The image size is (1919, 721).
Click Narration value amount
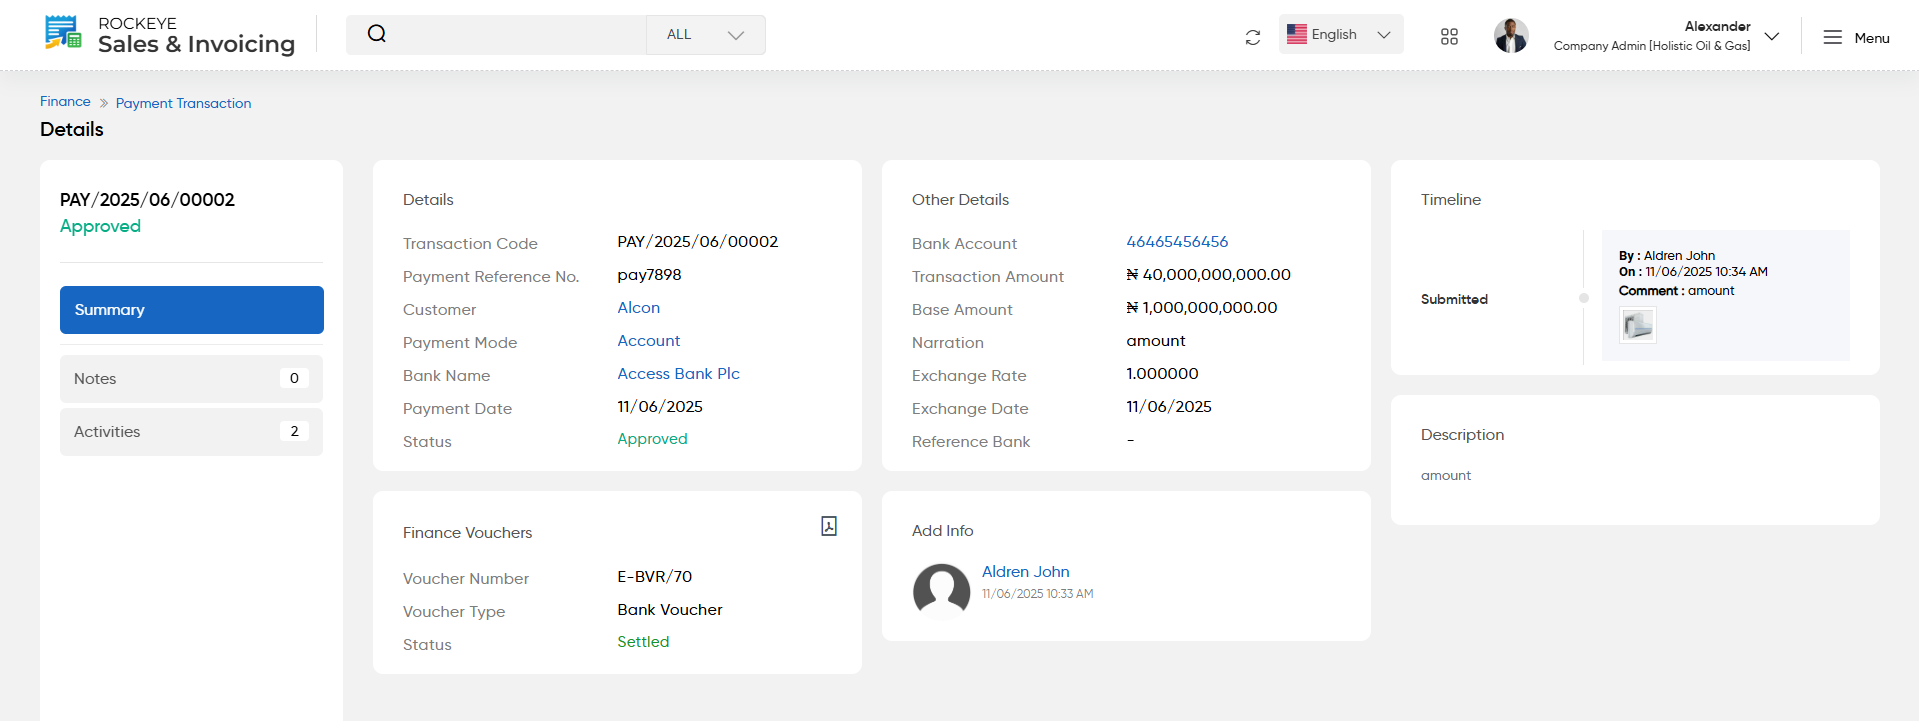[1156, 341]
